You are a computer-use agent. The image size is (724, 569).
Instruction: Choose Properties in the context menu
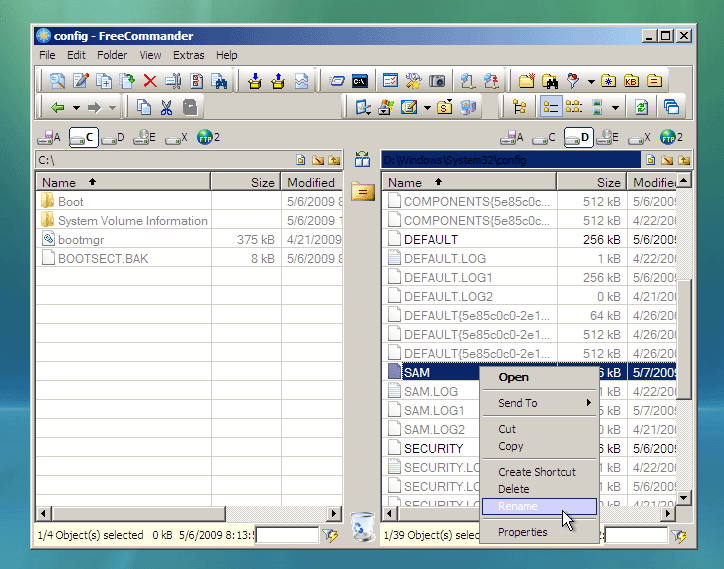[x=539, y=532]
